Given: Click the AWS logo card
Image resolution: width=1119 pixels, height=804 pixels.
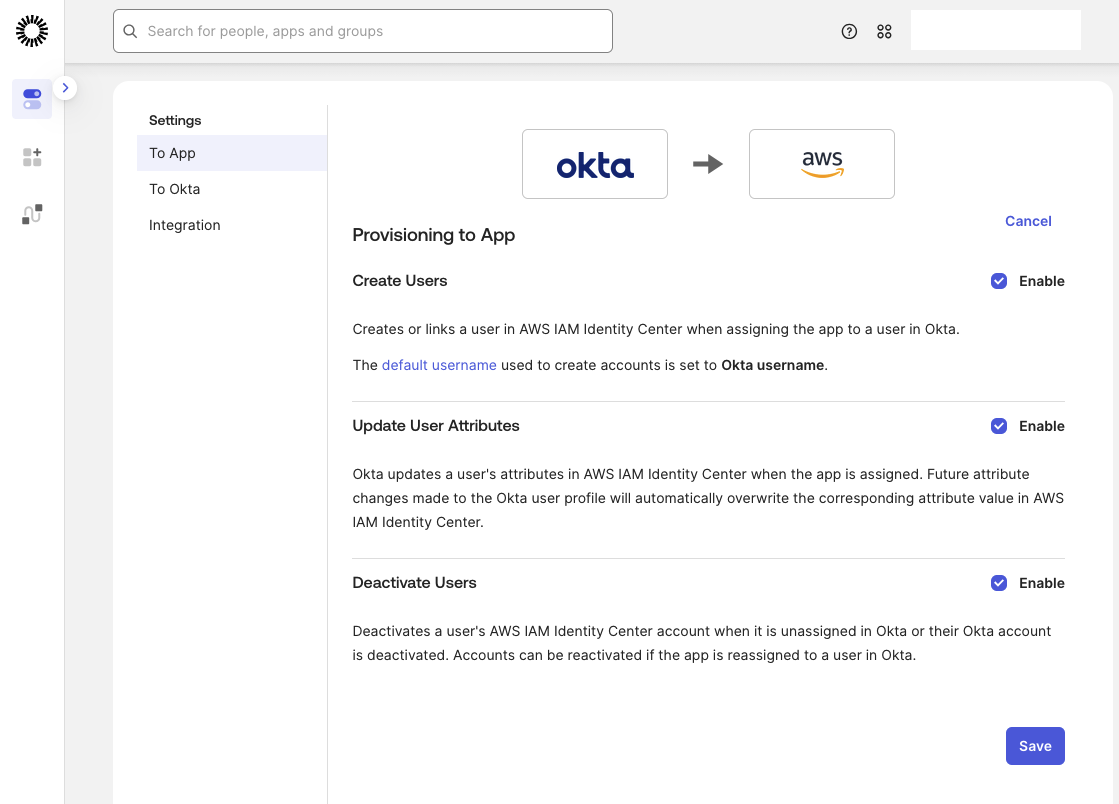Looking at the screenshot, I should [x=821, y=164].
